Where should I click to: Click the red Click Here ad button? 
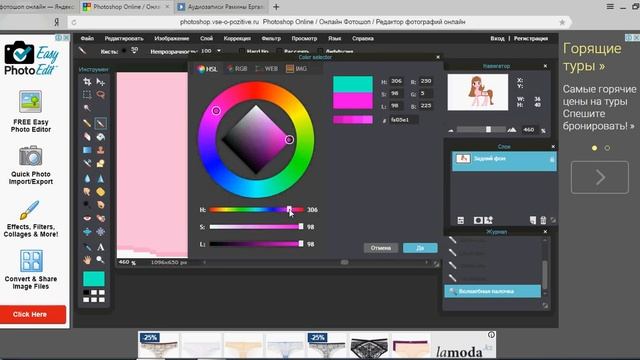click(33, 314)
